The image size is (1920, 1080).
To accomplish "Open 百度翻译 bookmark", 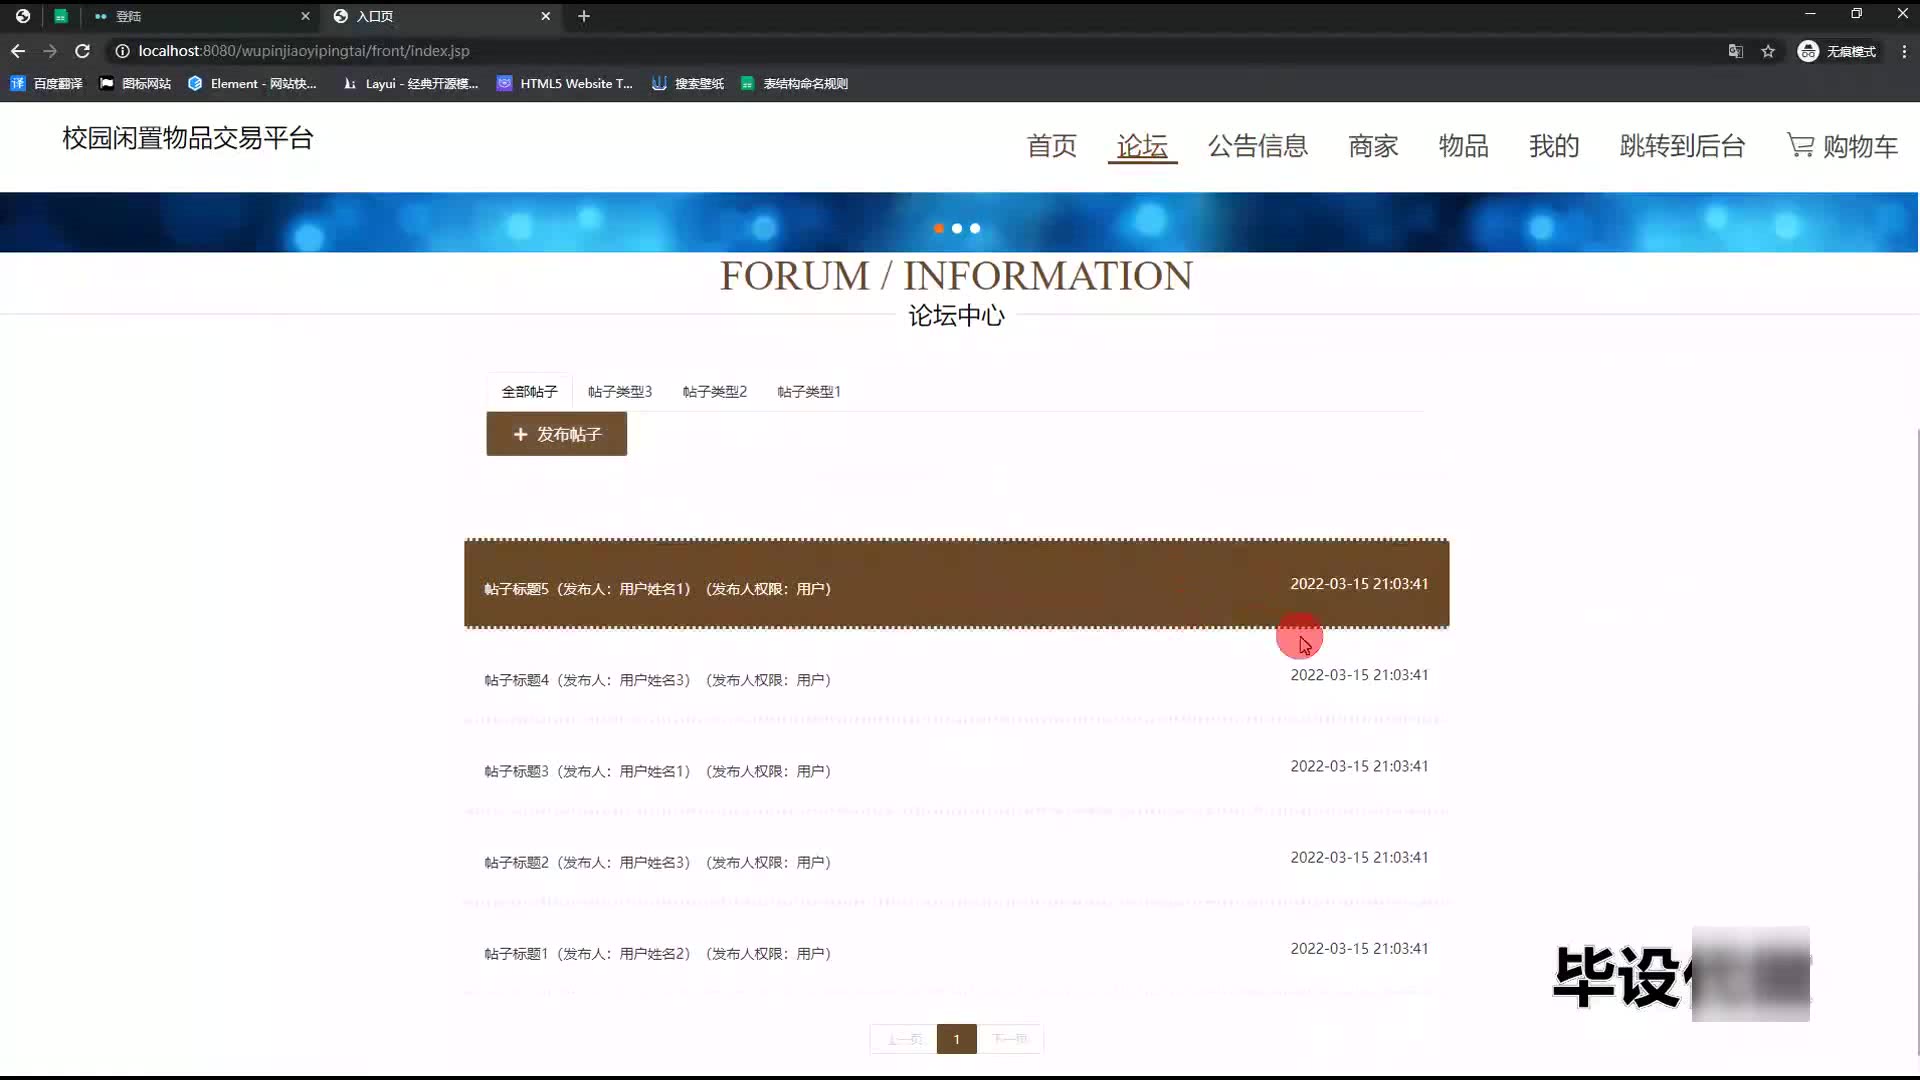I will pos(47,84).
